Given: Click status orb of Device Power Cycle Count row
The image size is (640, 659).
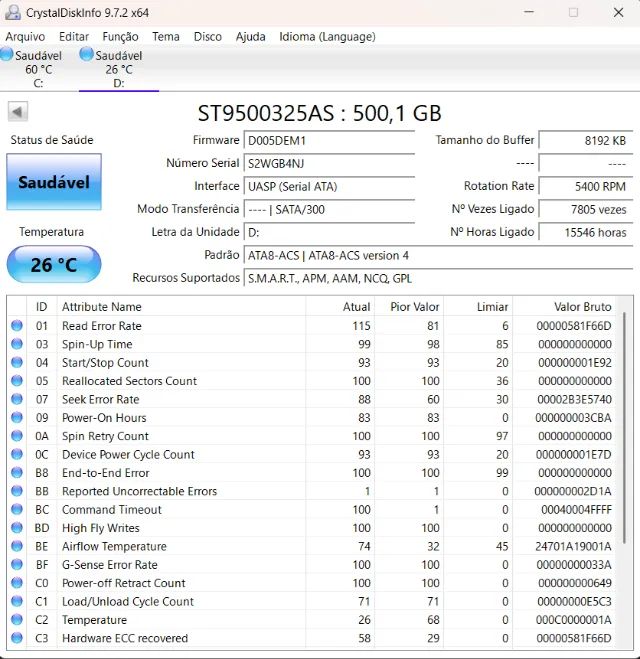Looking at the screenshot, I should [17, 454].
